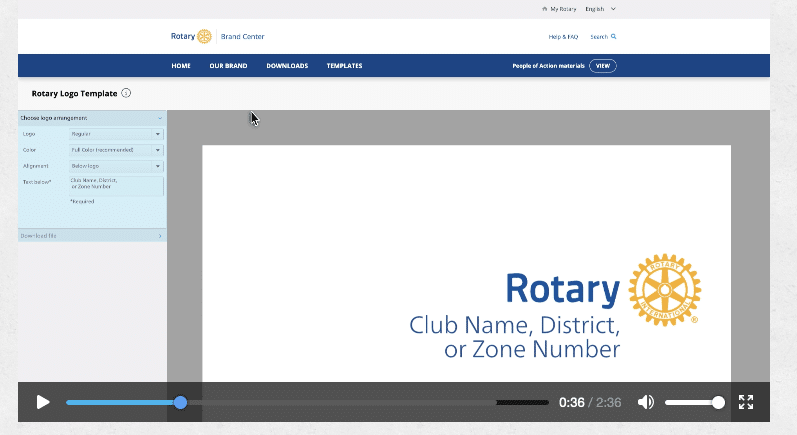This screenshot has height=435, width=797.
Task: Open the OUR BRAND menu
Action: [228, 66]
